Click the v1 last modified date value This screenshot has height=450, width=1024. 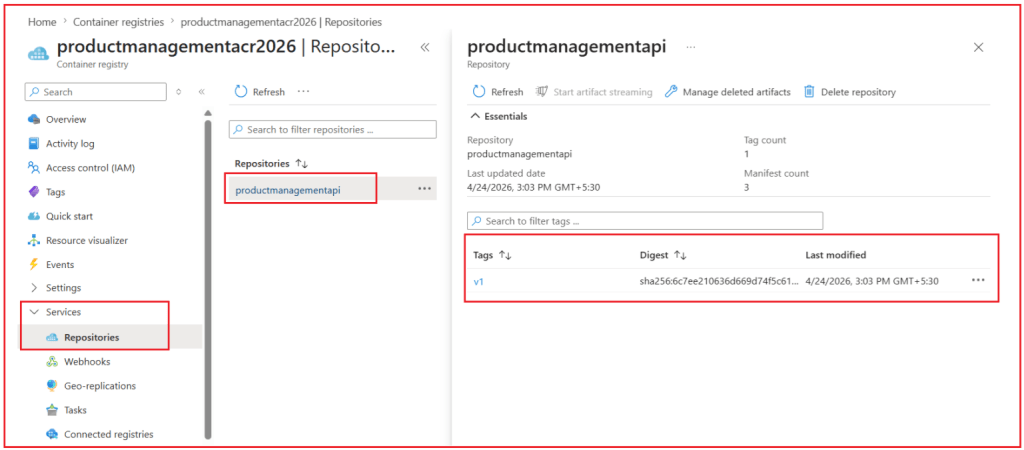872,281
